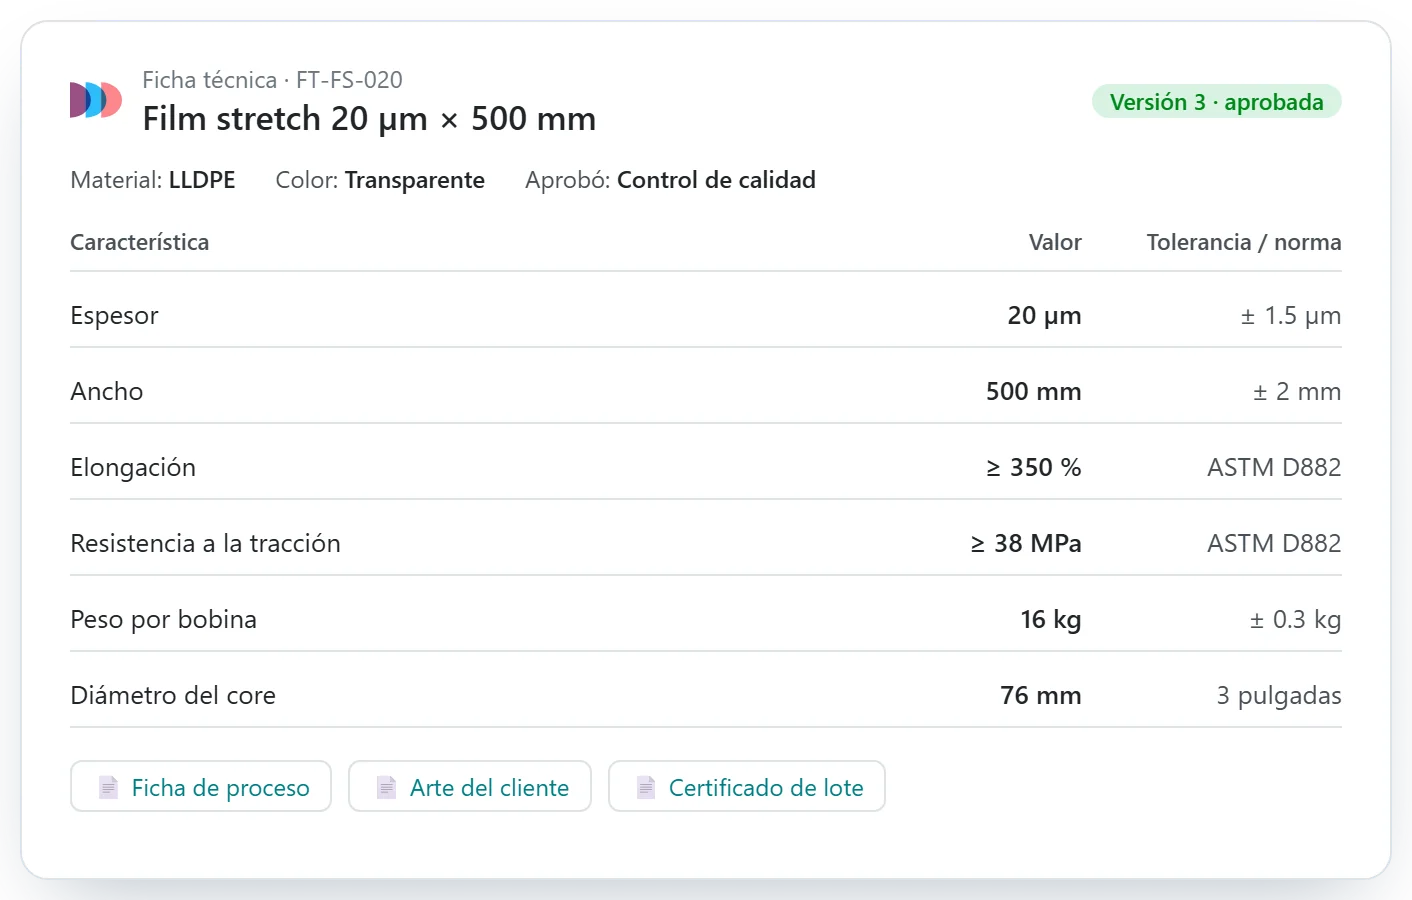The image size is (1412, 900).
Task: Click the document icon in Certificado de lote
Action: [646, 788]
